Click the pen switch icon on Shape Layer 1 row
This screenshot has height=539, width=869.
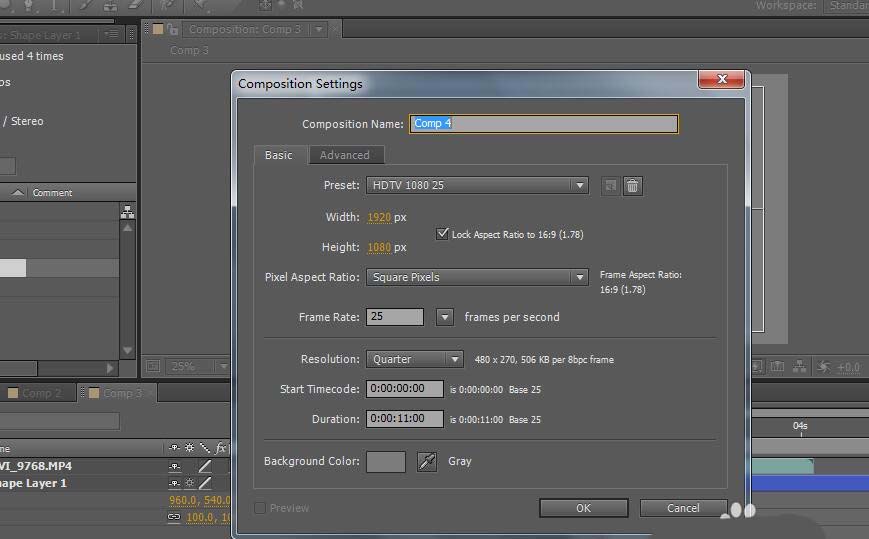click(205, 484)
